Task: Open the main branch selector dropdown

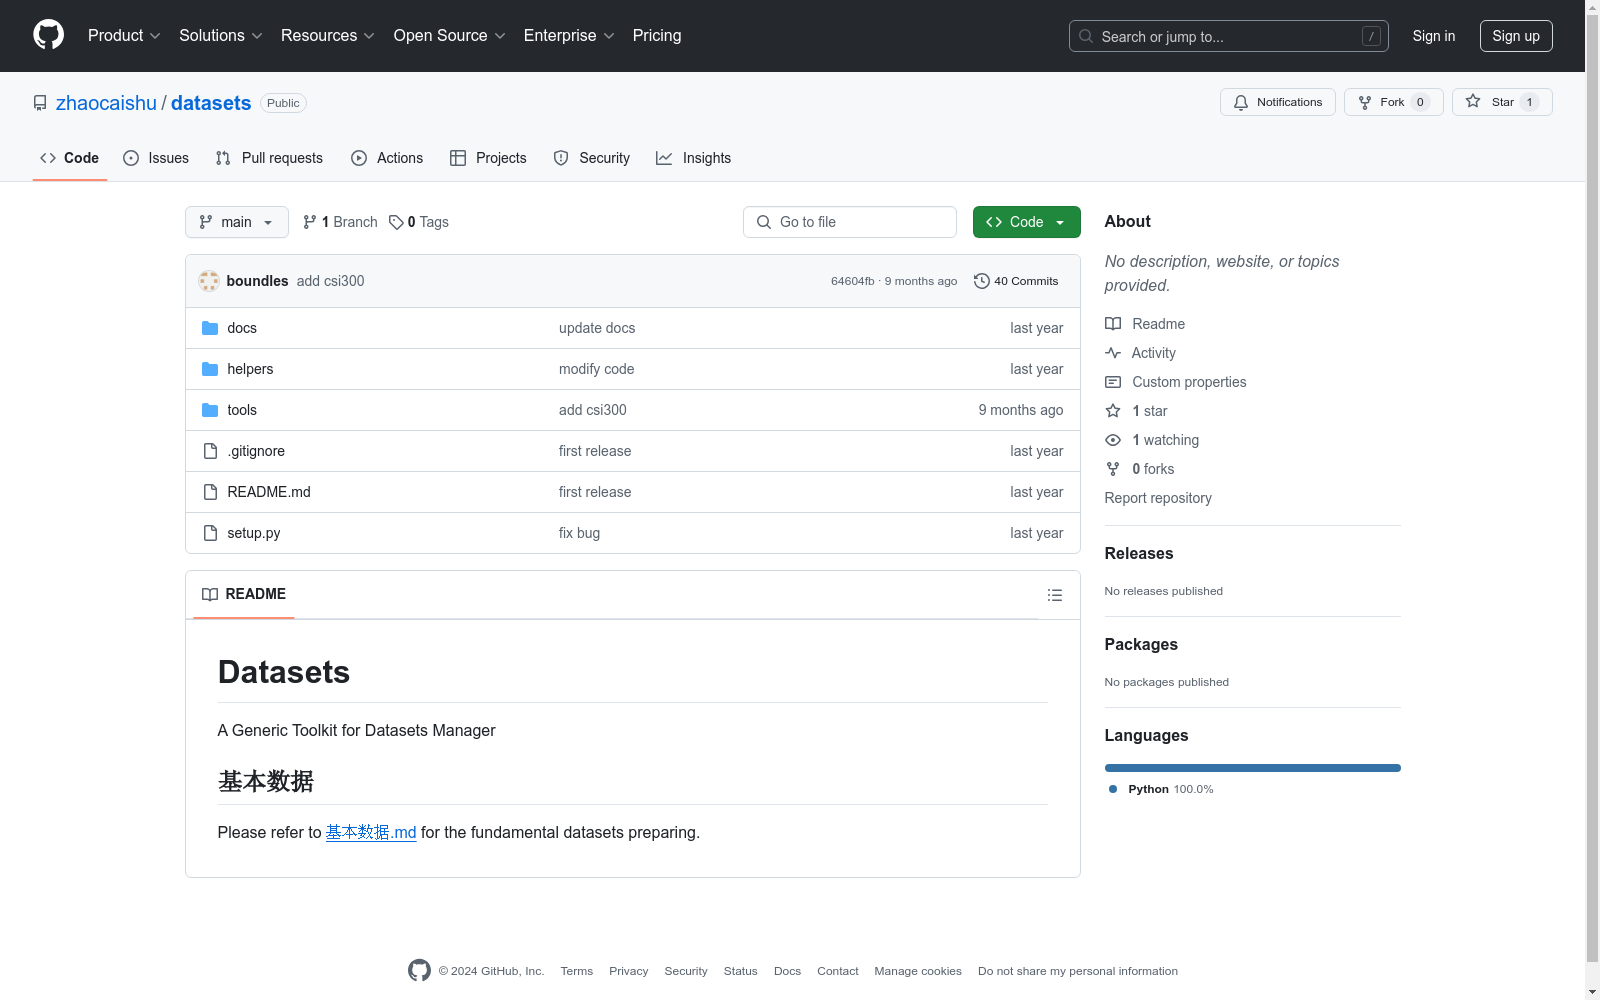Action: tap(237, 222)
